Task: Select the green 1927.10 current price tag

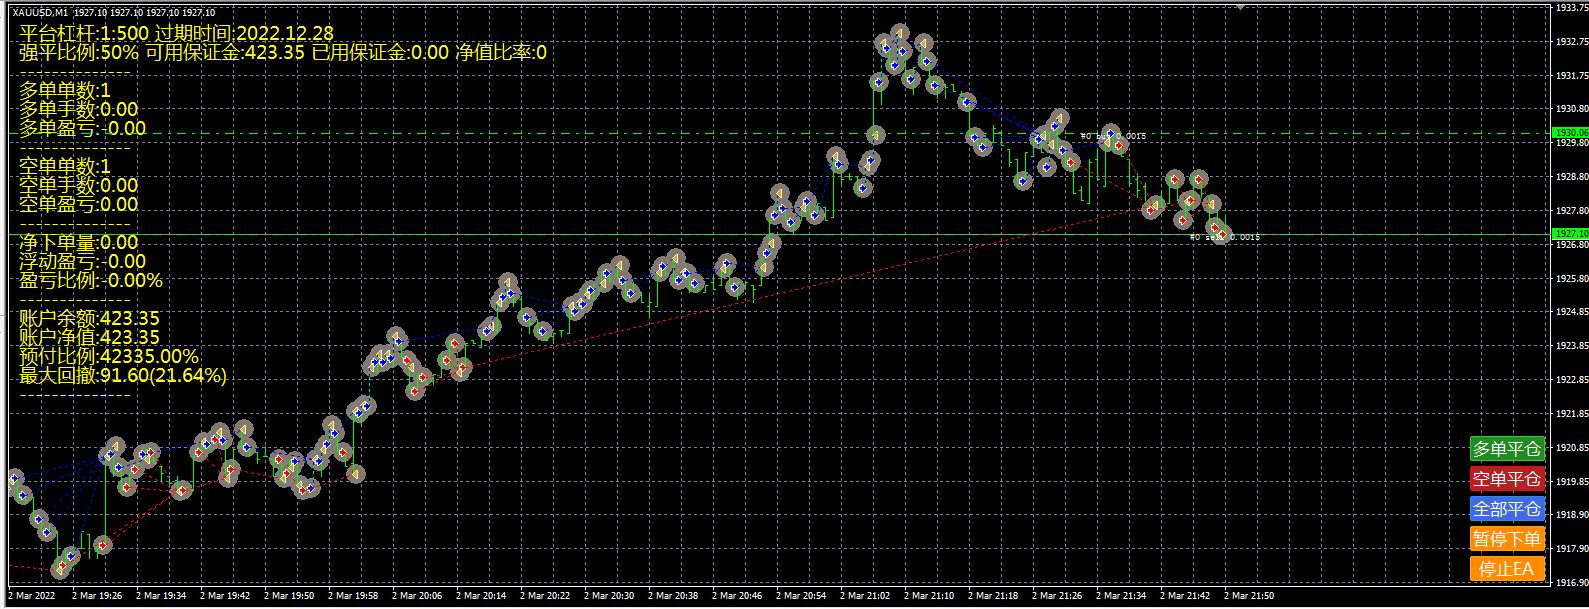Action: point(1569,234)
